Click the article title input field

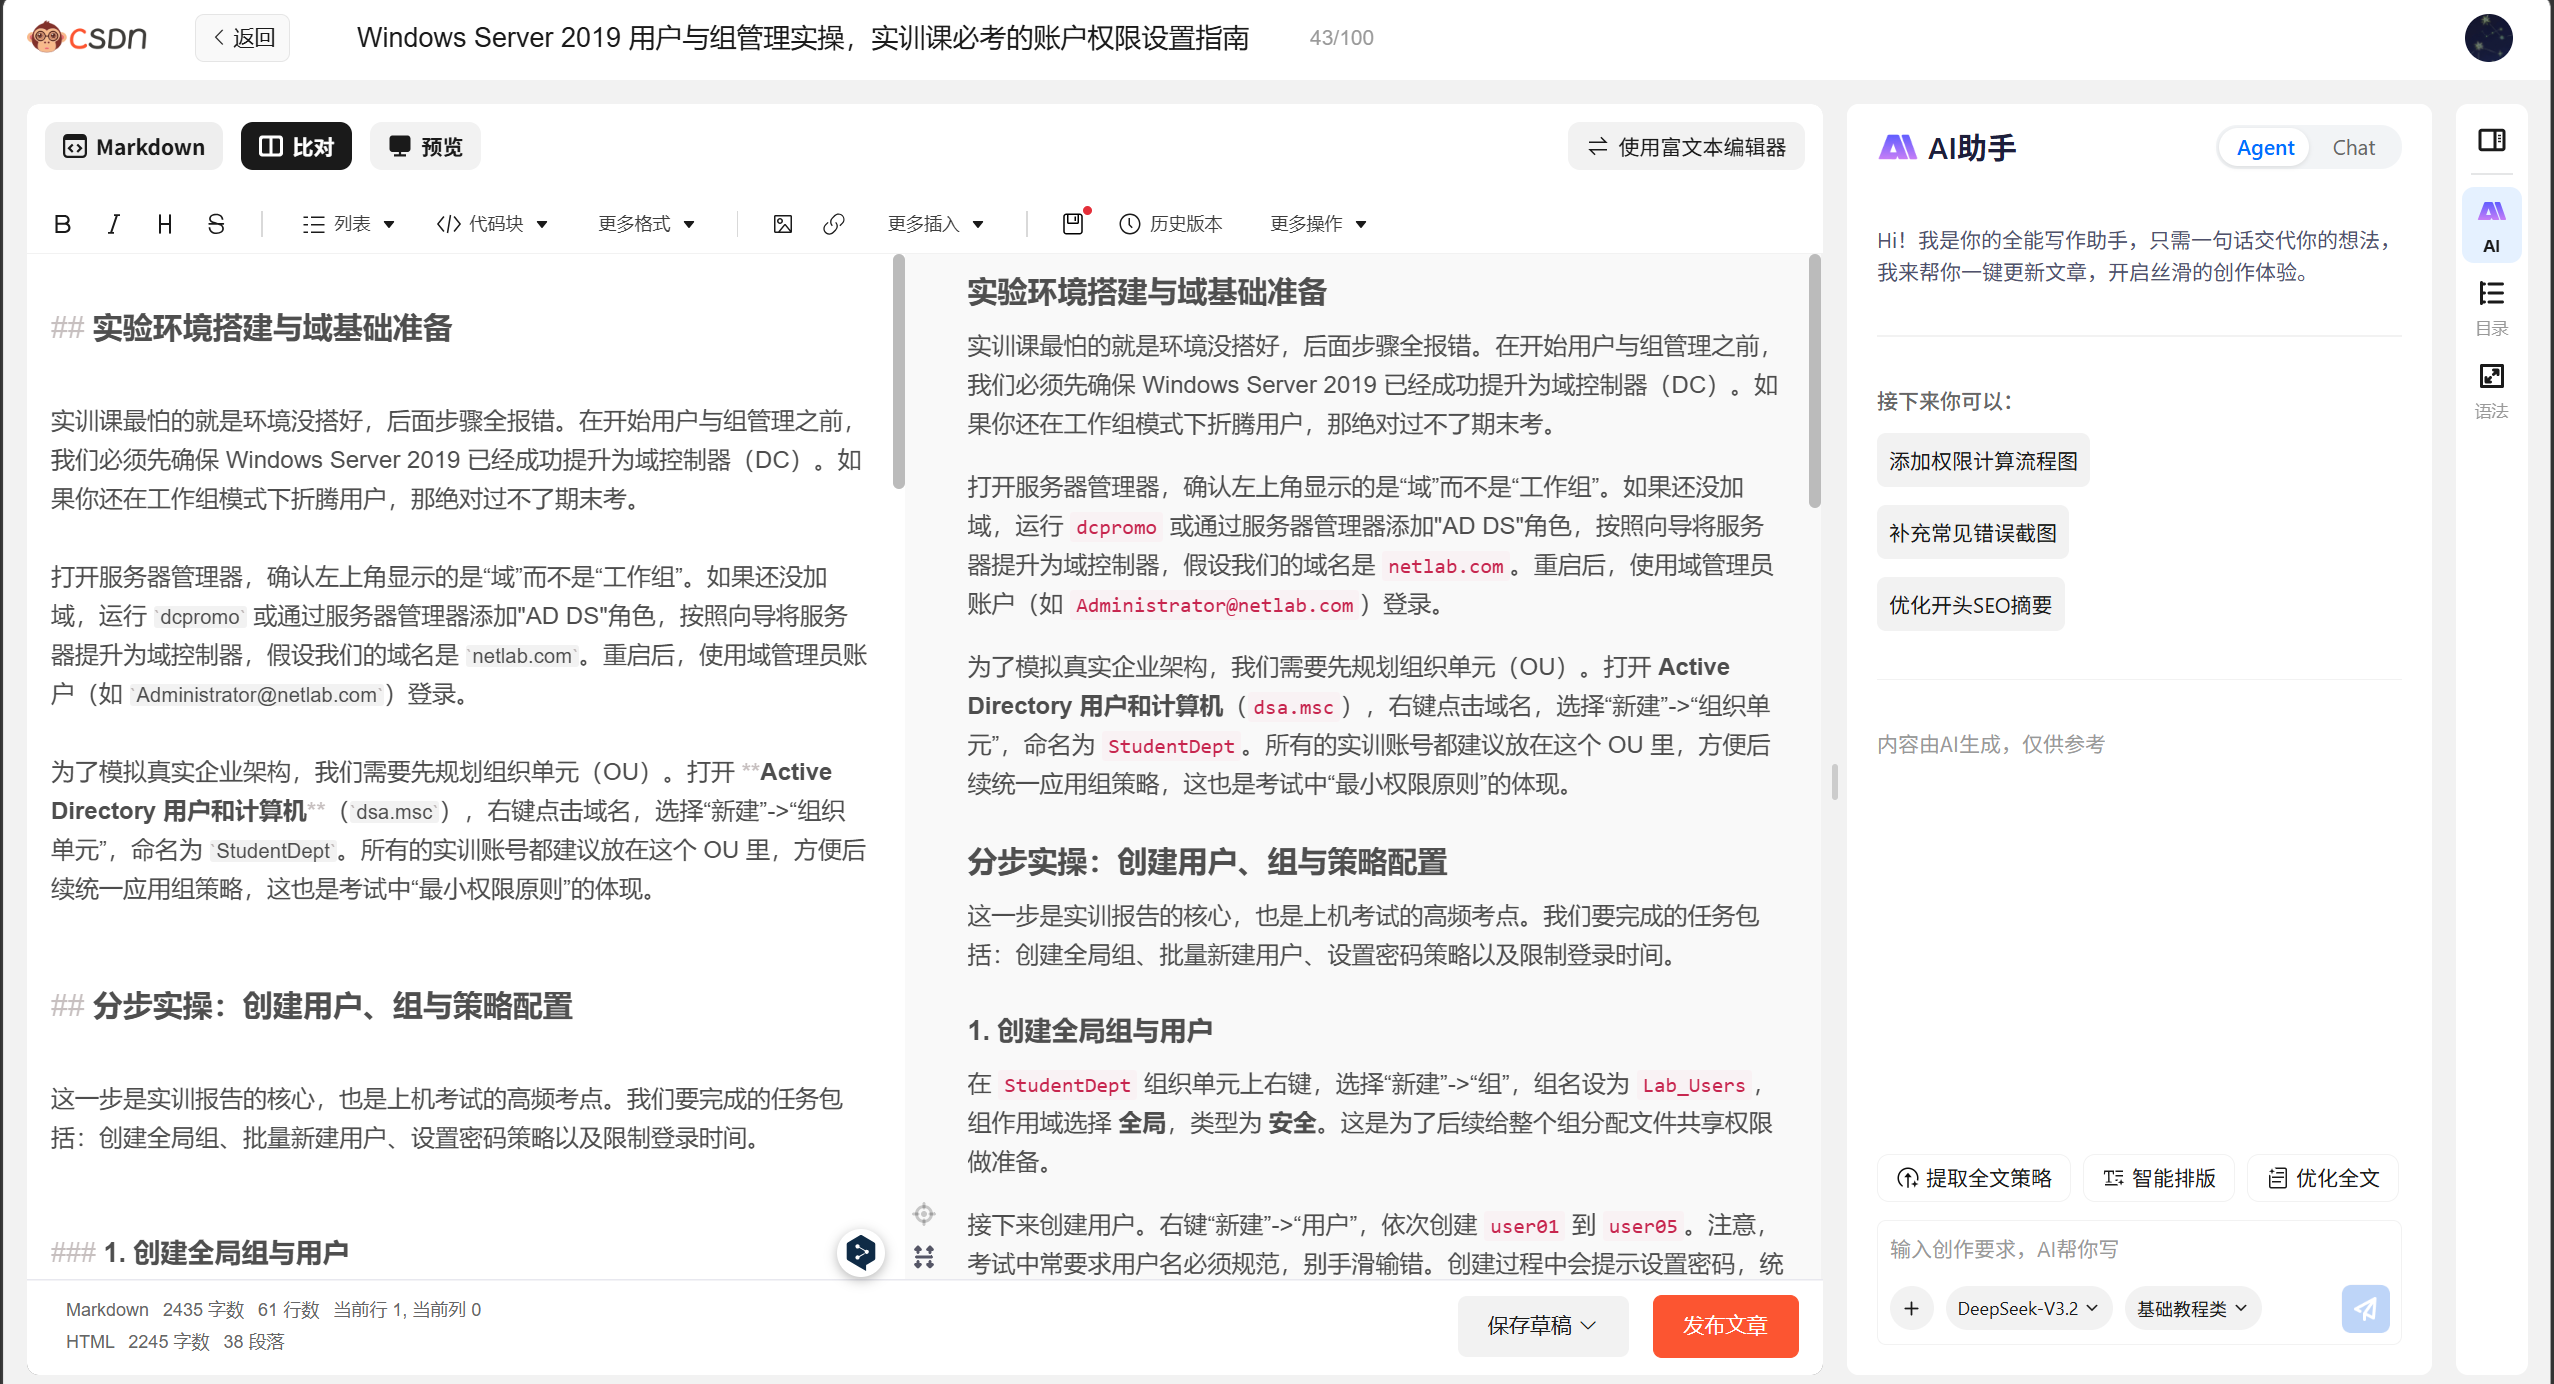click(803, 38)
